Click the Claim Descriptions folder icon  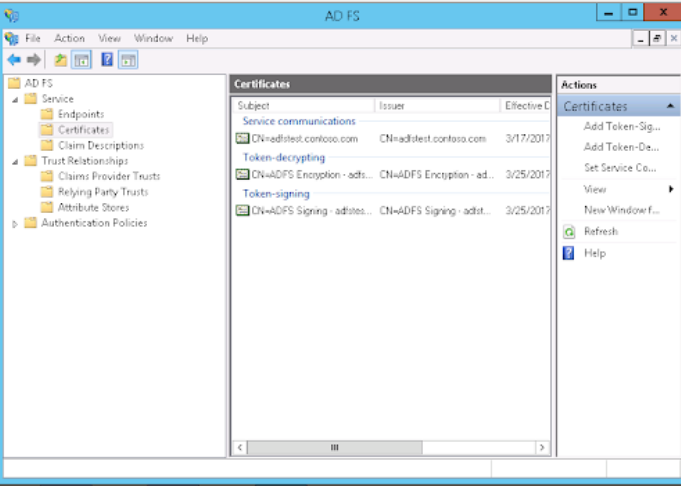(46, 145)
